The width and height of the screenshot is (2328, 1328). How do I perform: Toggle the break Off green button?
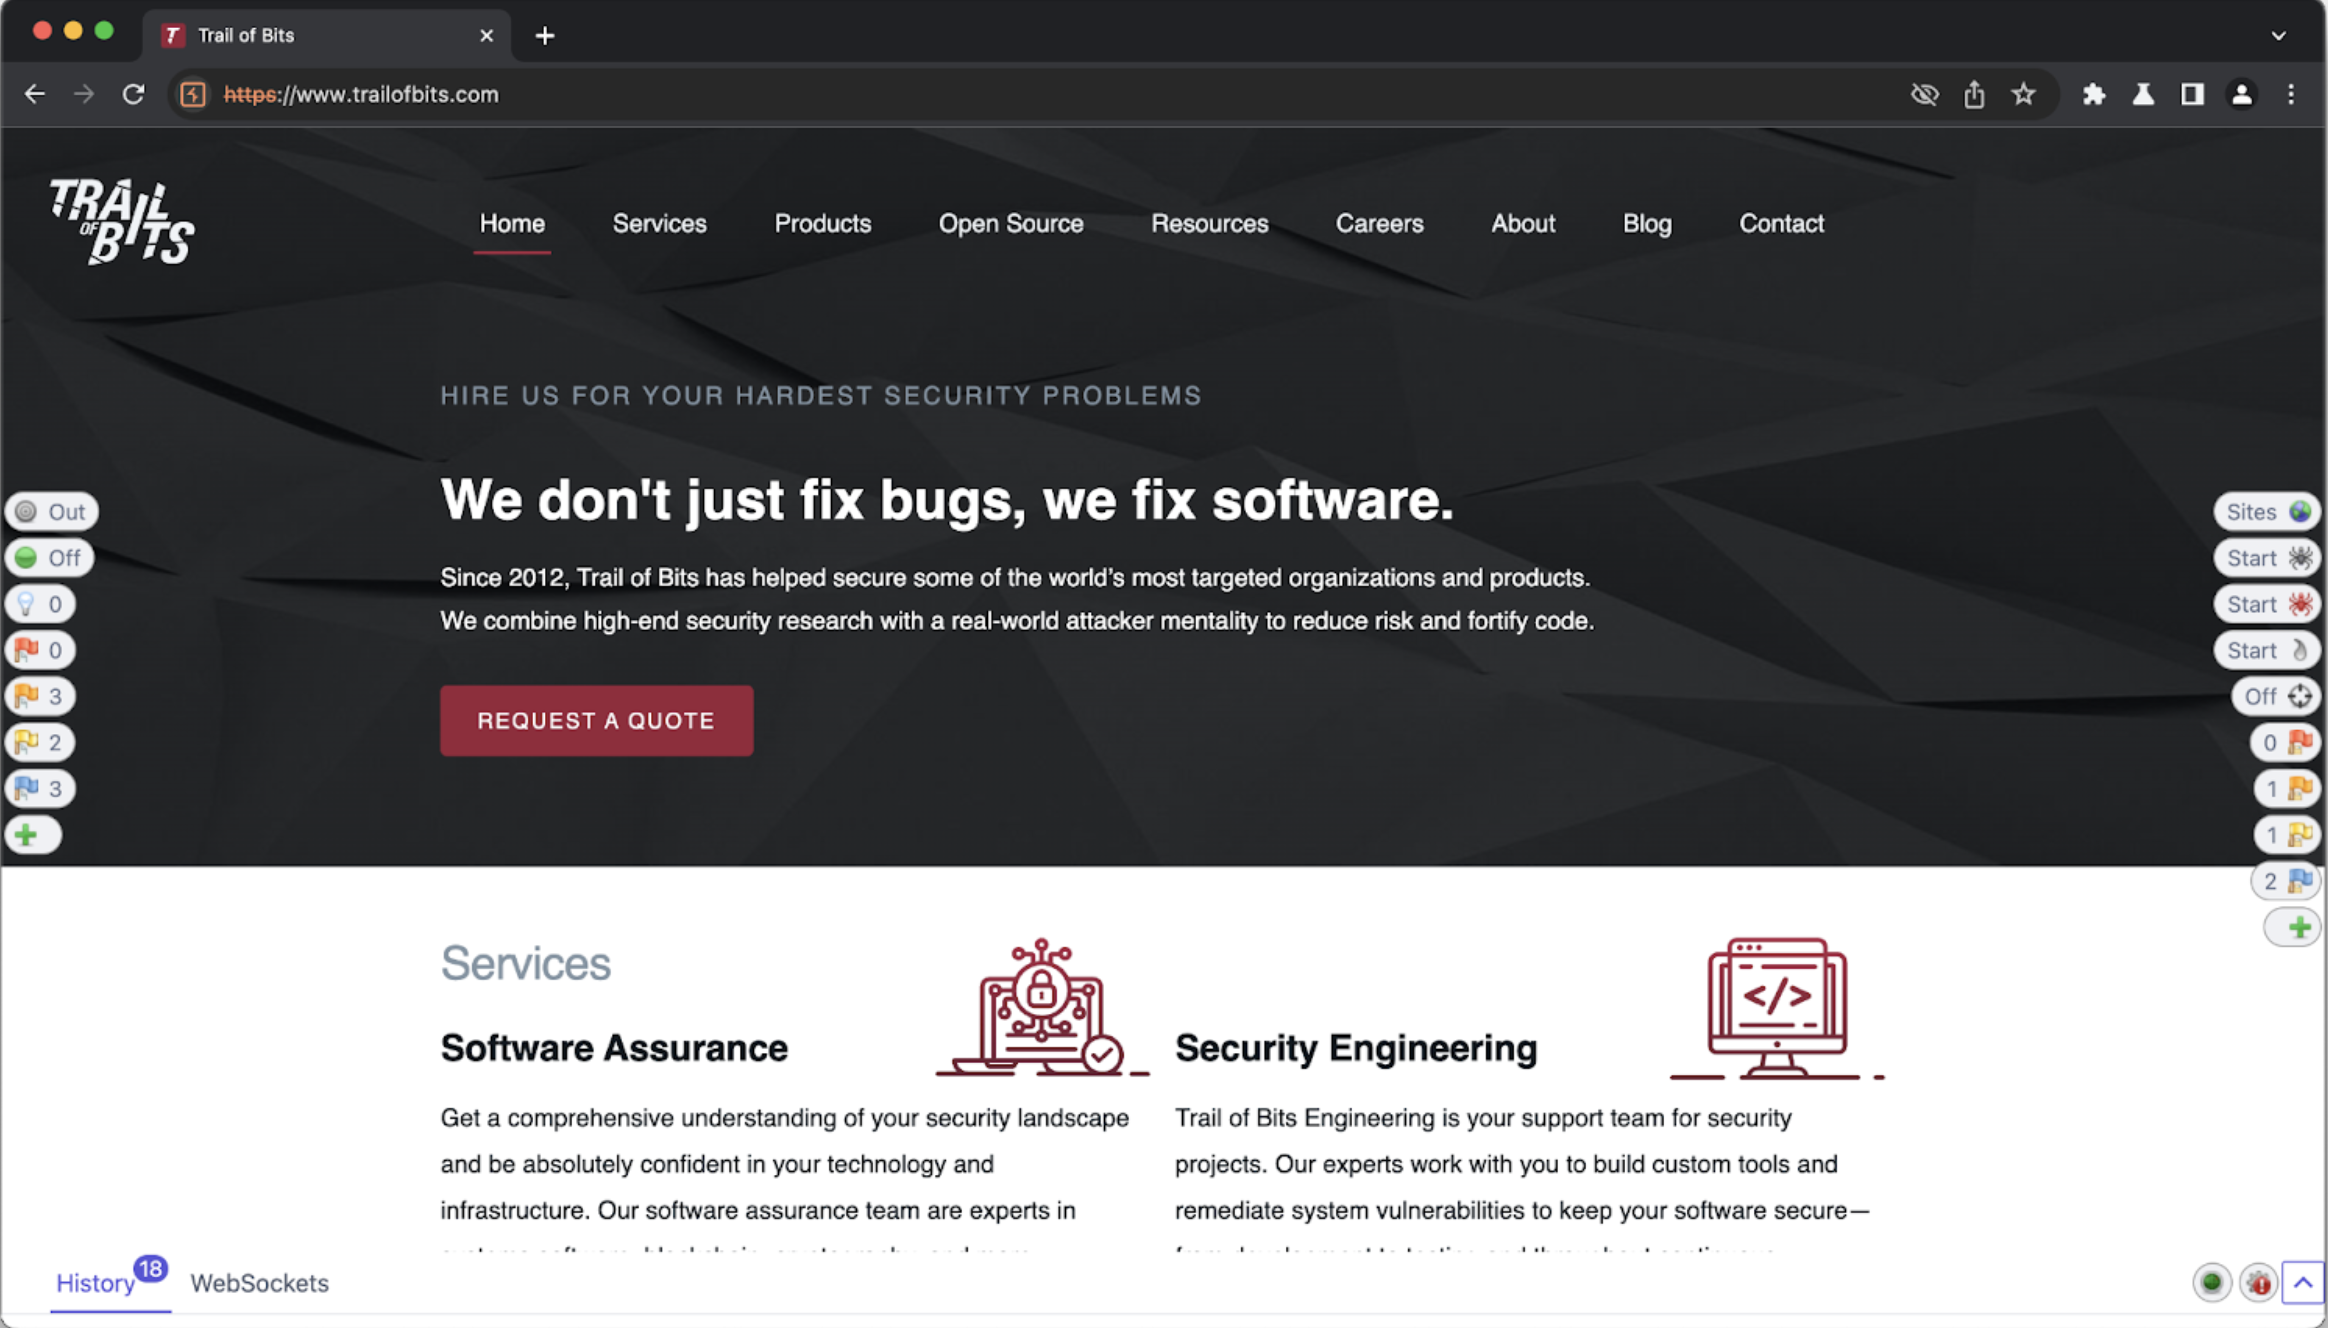[50, 558]
